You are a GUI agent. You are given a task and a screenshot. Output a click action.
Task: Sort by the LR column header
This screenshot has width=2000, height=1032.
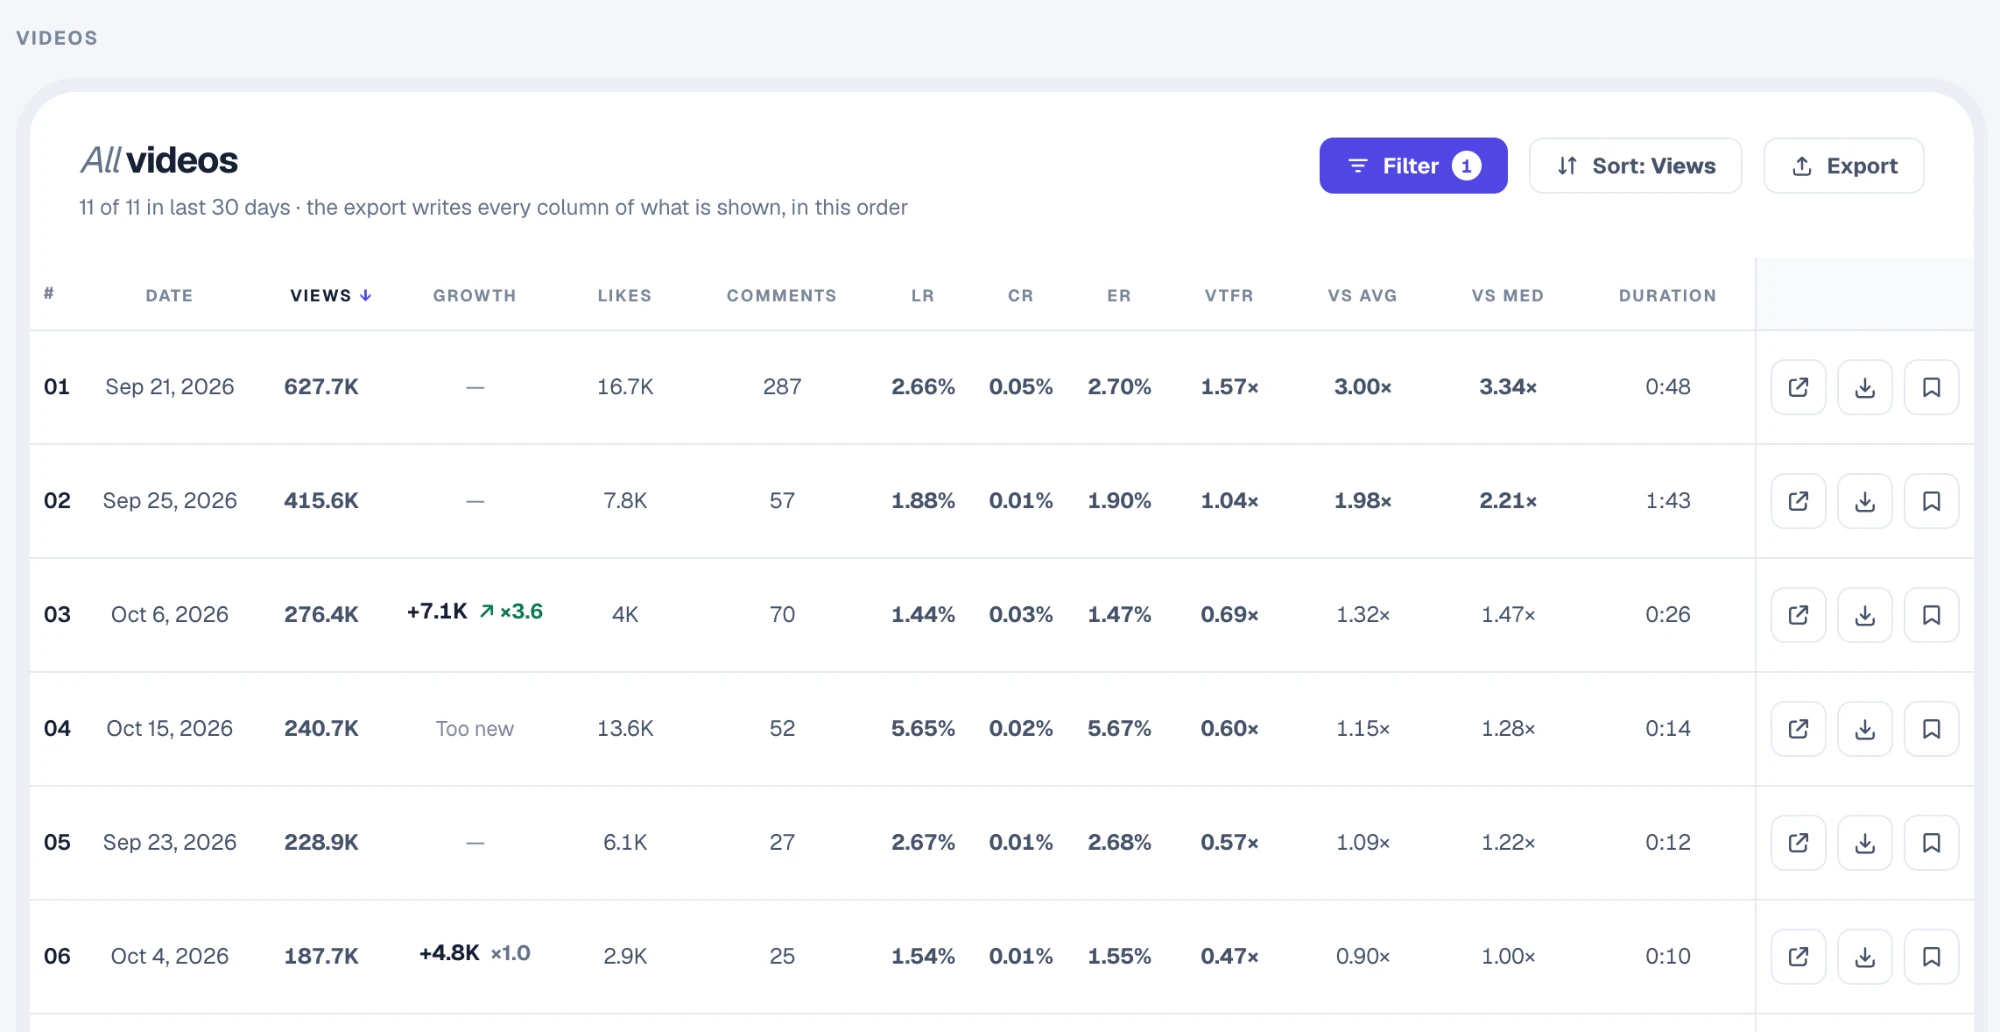pyautogui.click(x=922, y=296)
